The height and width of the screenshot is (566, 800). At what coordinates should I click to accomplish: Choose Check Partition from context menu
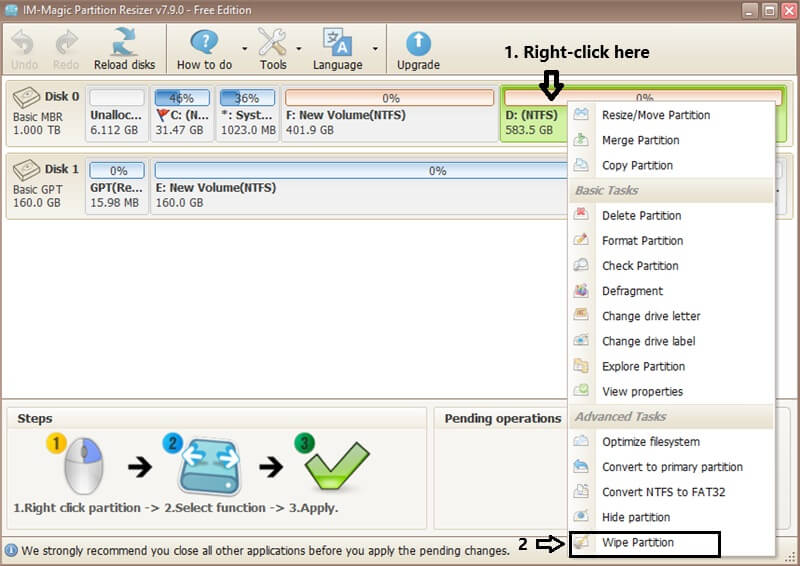pyautogui.click(x=671, y=265)
